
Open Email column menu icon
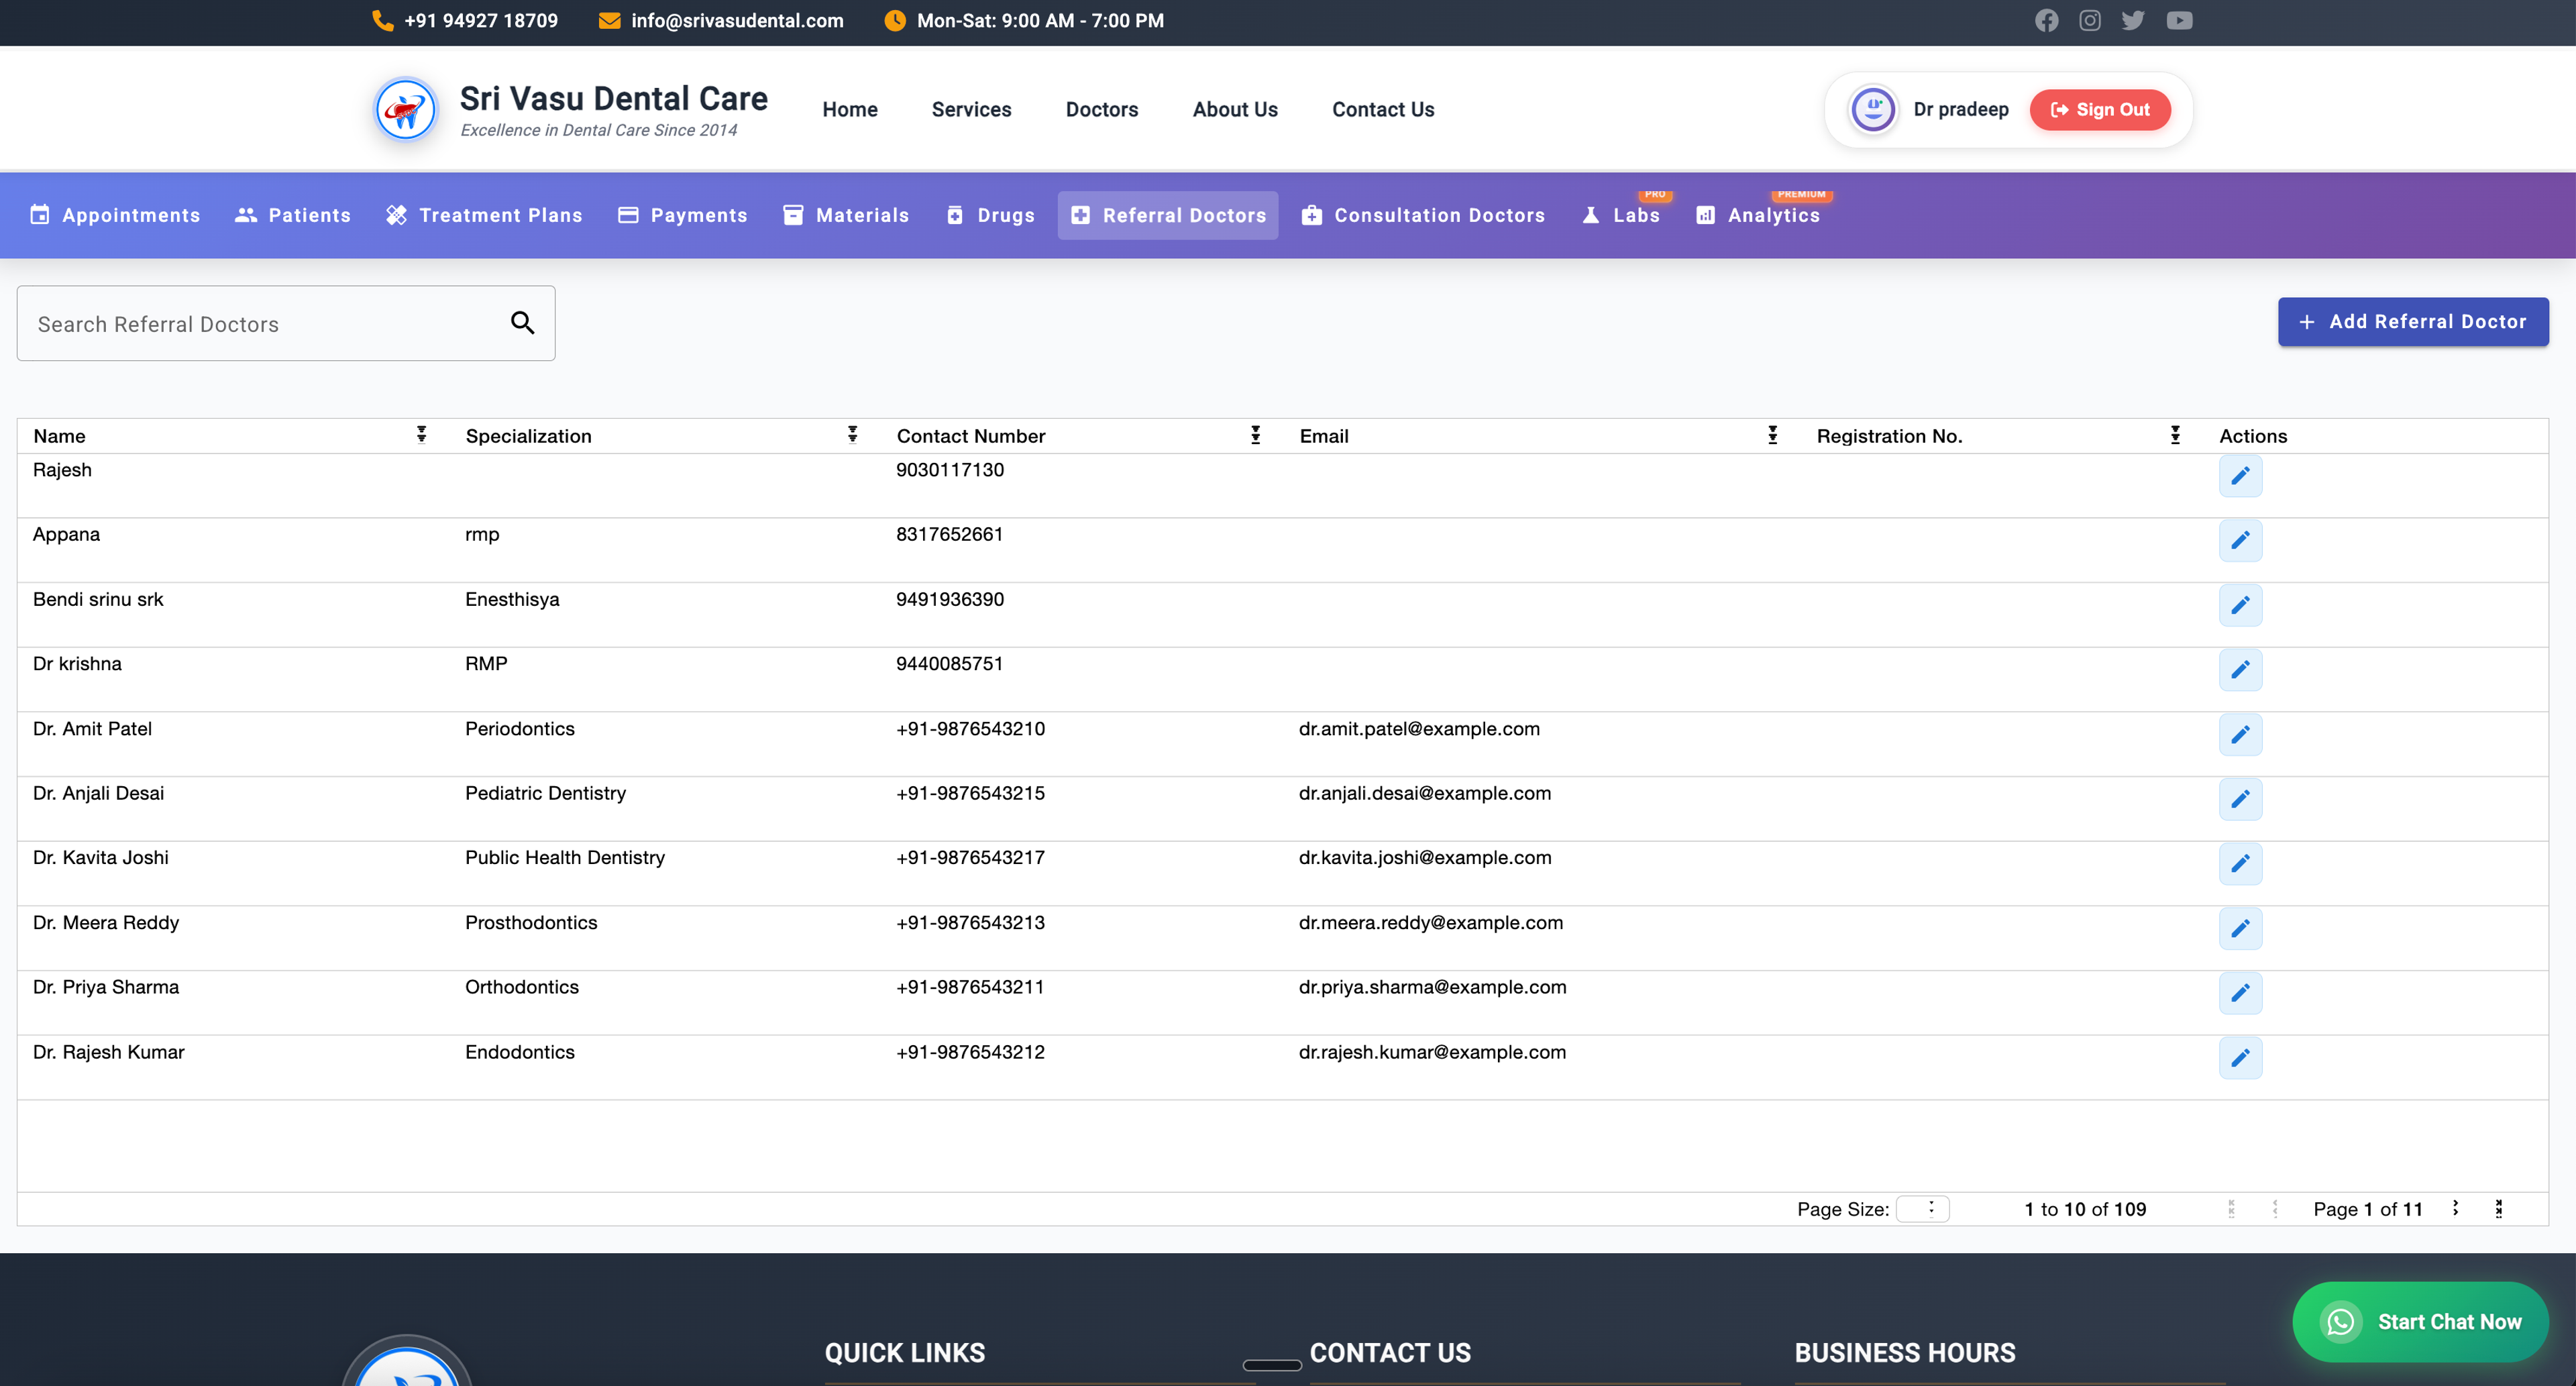click(x=1772, y=435)
